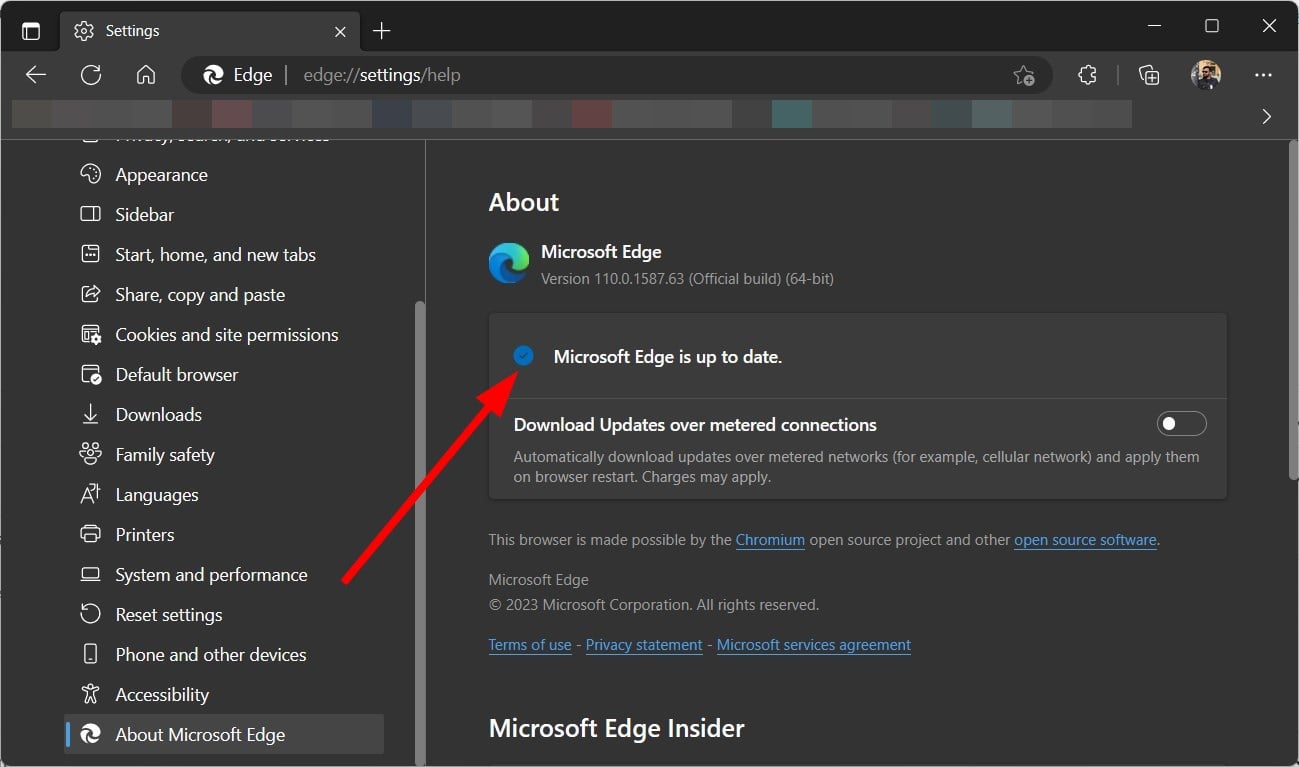This screenshot has width=1299, height=767.
Task: Open Start, home, and new tabs settings
Action: tap(224, 255)
